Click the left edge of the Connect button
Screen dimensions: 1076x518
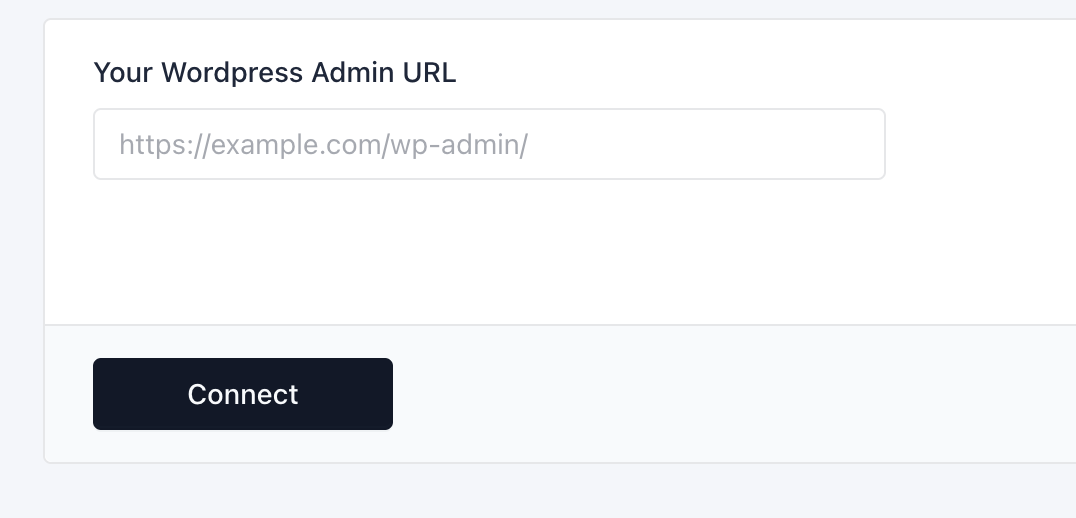102,394
